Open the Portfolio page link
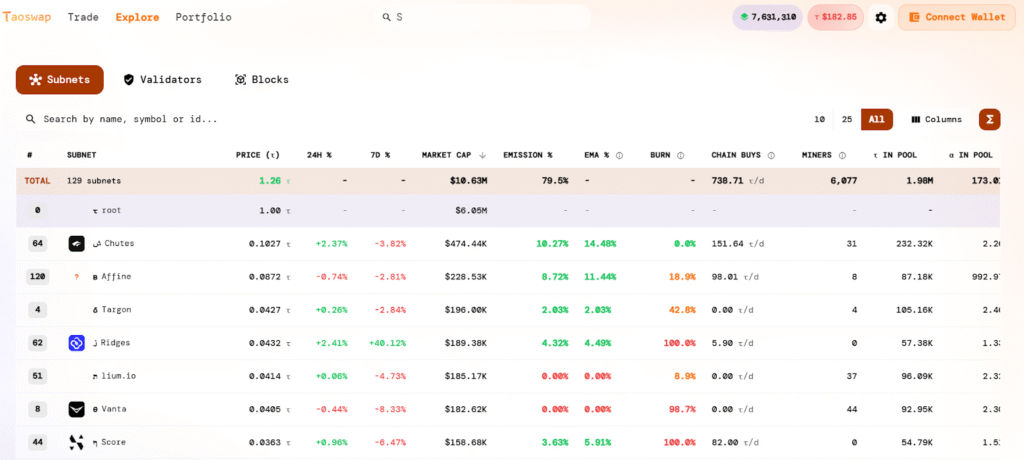 (203, 17)
